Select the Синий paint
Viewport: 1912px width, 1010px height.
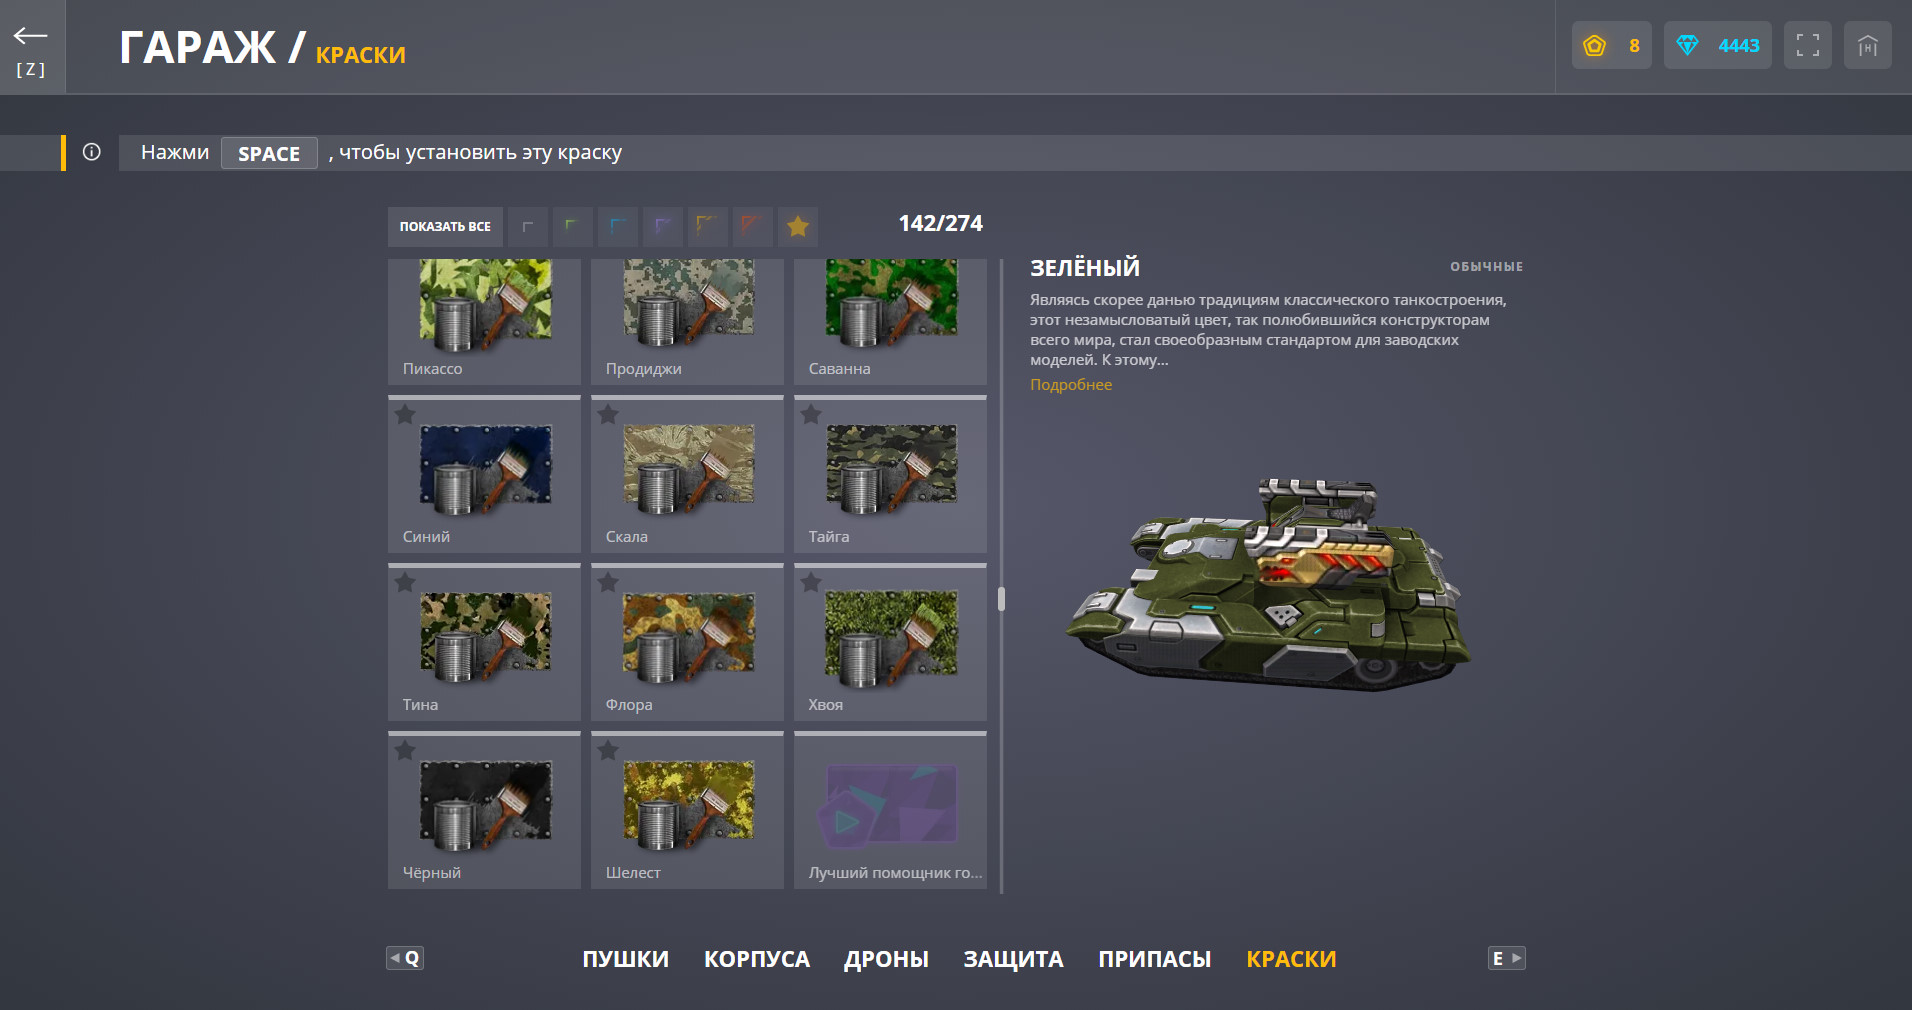pos(484,474)
